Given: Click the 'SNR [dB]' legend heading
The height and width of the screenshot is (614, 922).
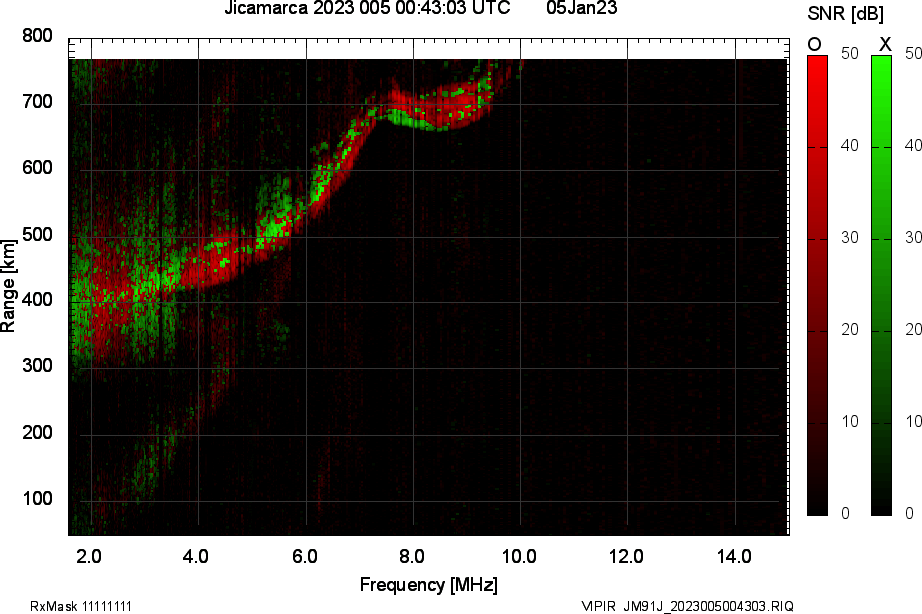Looking at the screenshot, I should 846,14.
